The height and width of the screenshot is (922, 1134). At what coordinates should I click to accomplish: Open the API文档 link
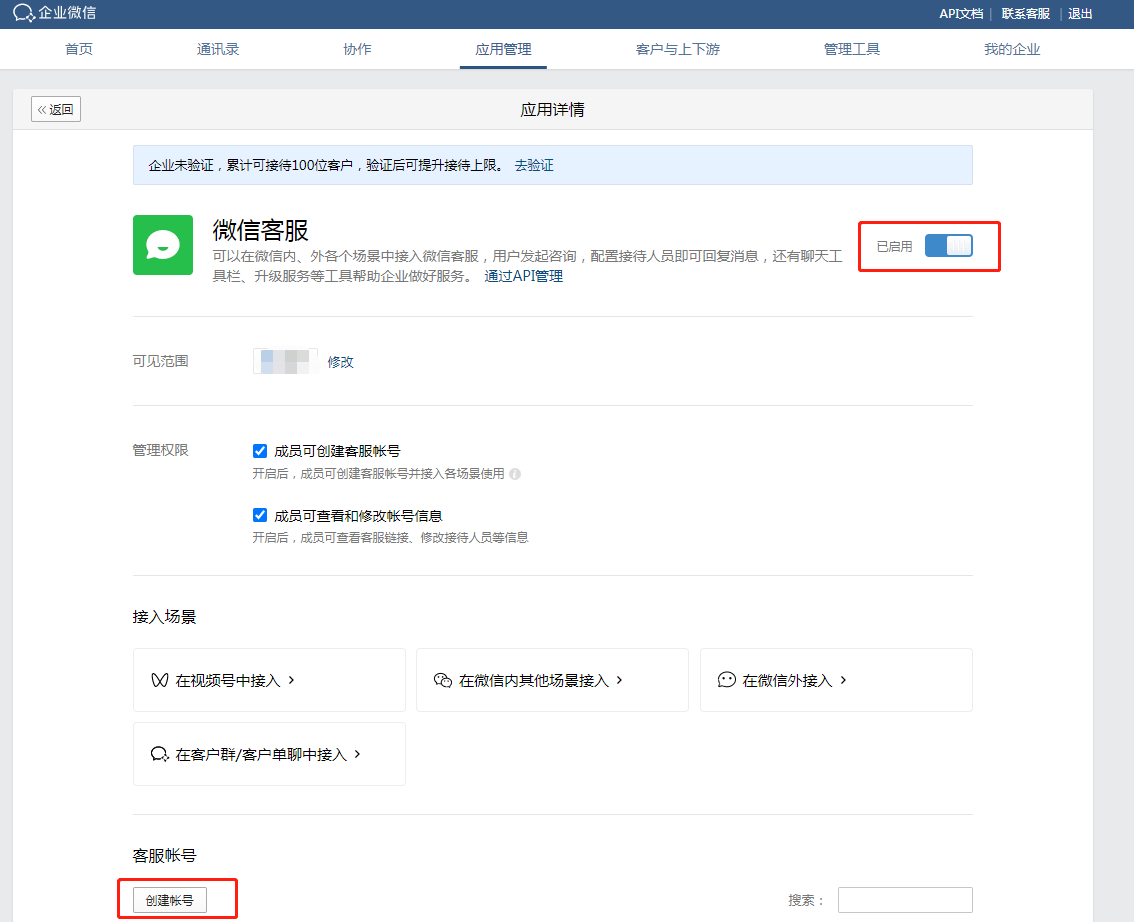coord(960,14)
